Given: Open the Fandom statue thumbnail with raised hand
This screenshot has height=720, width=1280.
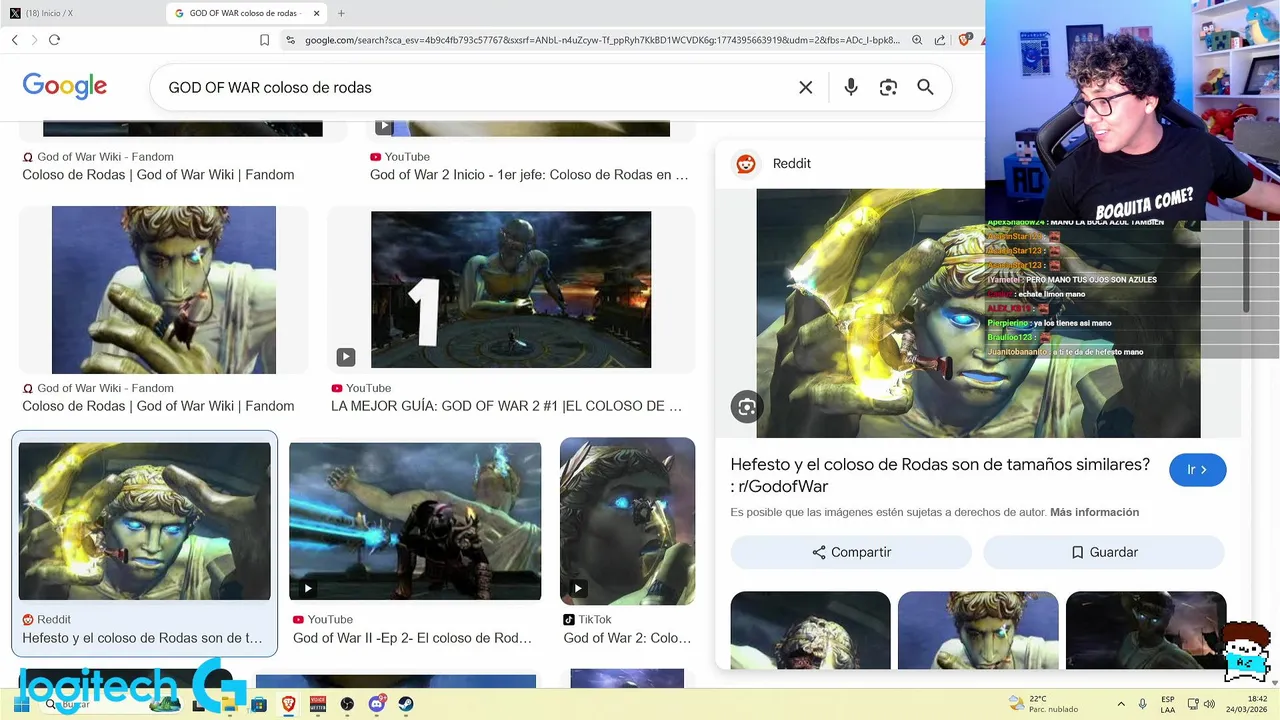Looking at the screenshot, I should (x=164, y=290).
